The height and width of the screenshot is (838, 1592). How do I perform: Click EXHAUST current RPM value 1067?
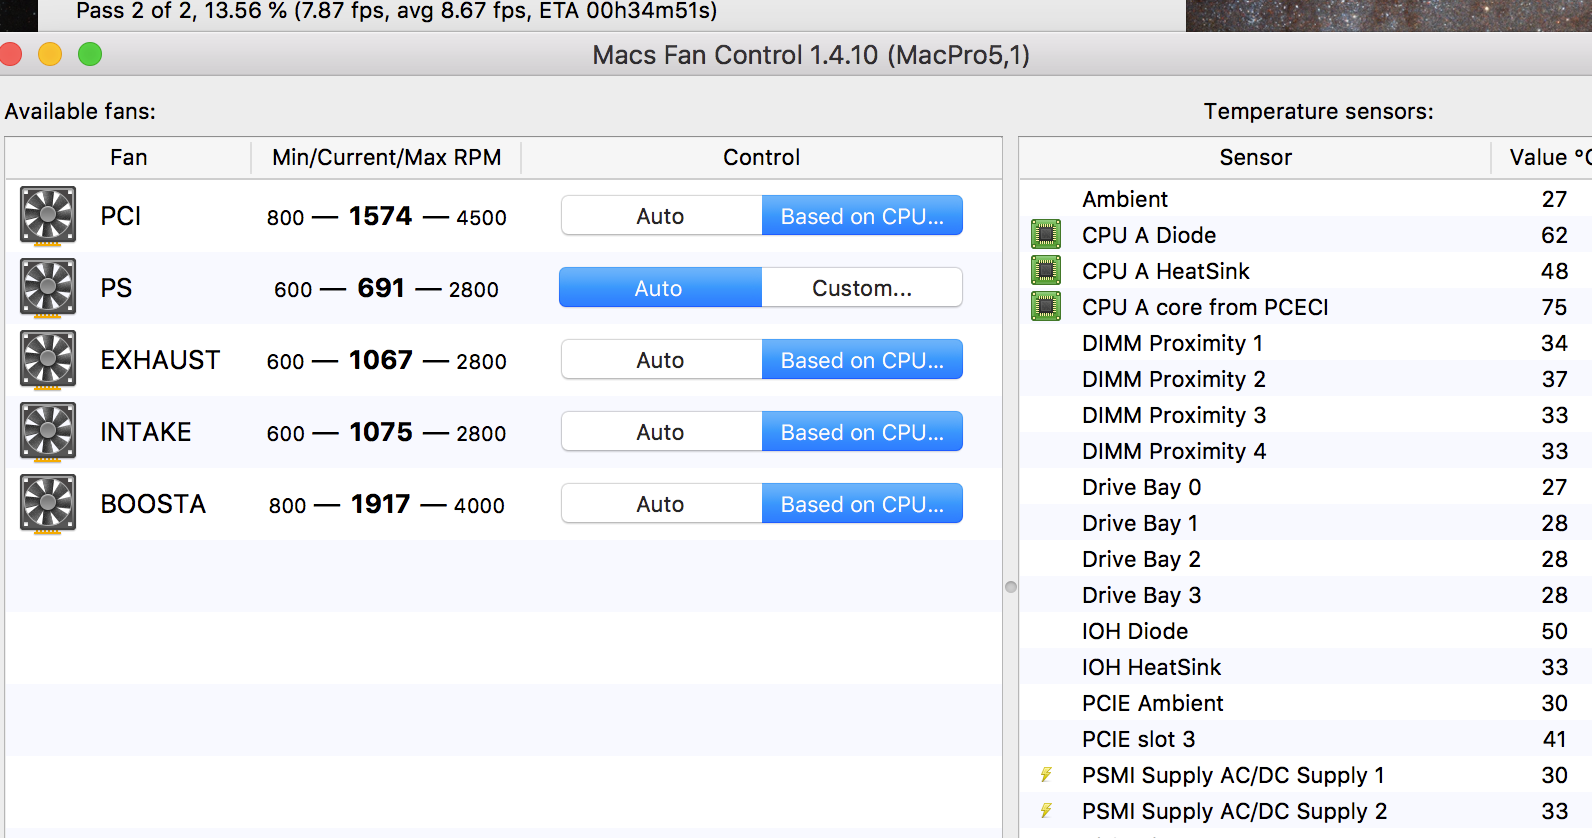click(380, 360)
